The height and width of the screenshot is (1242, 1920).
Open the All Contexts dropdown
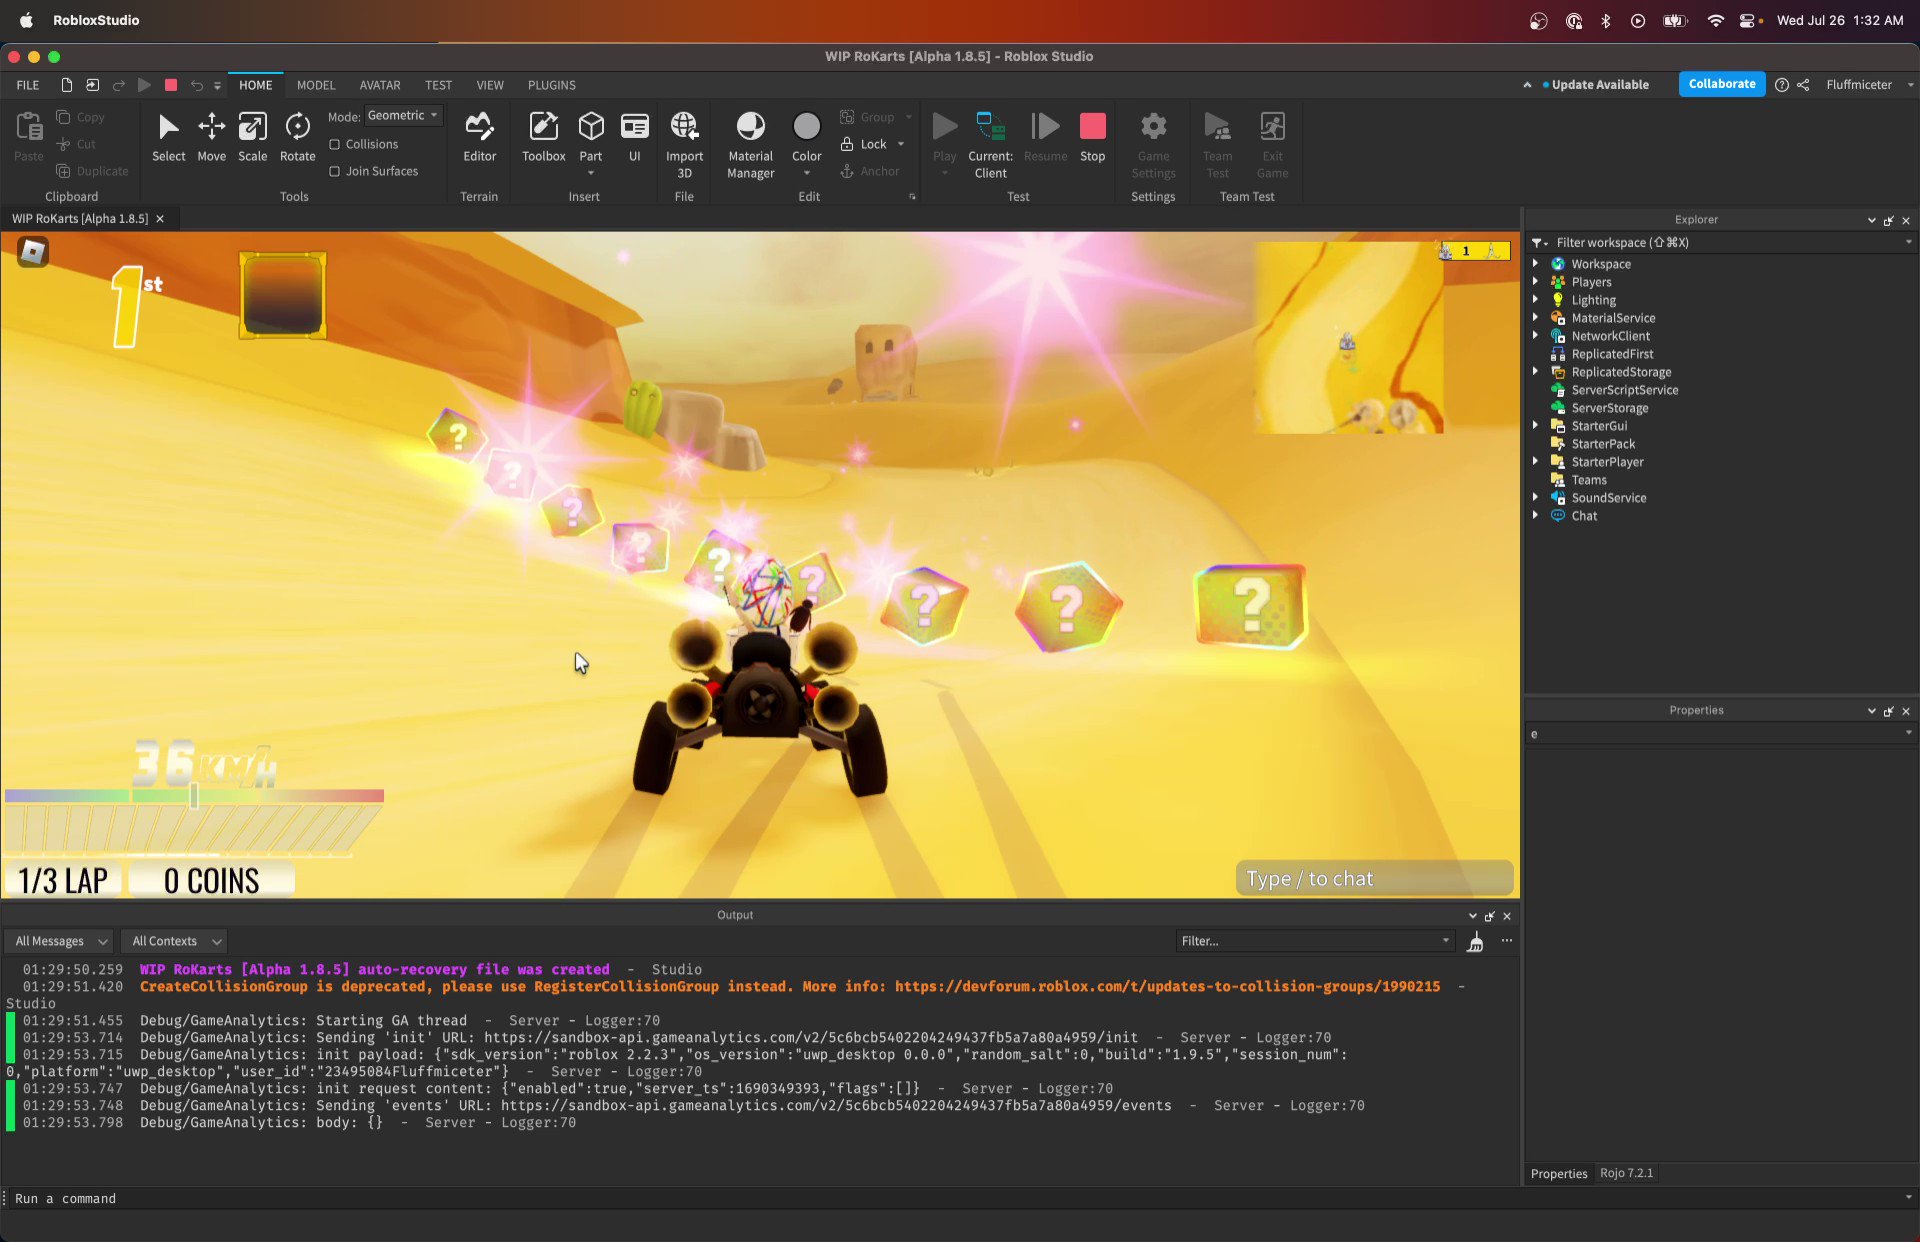coord(175,941)
